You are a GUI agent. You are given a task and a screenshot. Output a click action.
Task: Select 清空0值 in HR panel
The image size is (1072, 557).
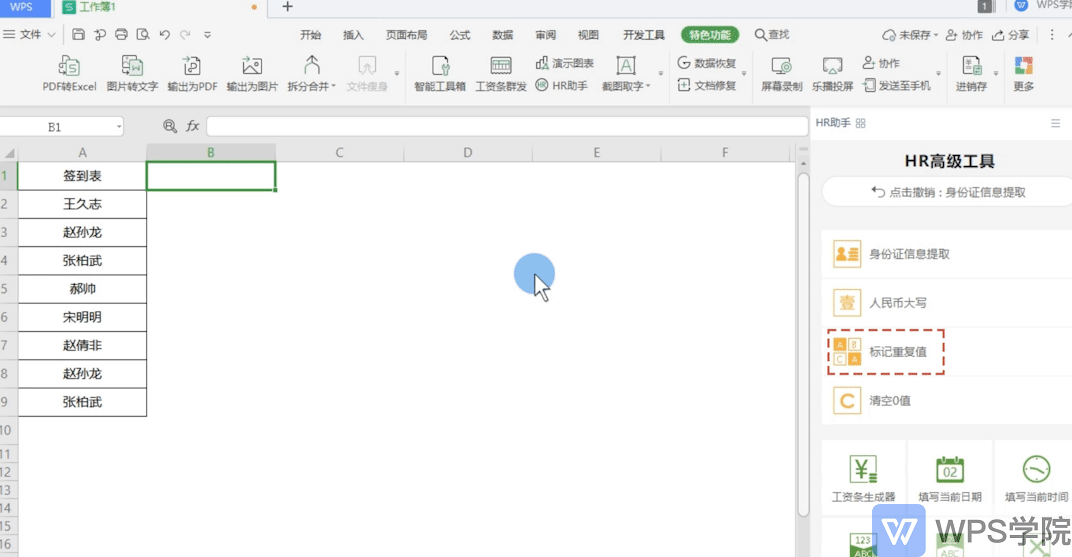pos(946,400)
